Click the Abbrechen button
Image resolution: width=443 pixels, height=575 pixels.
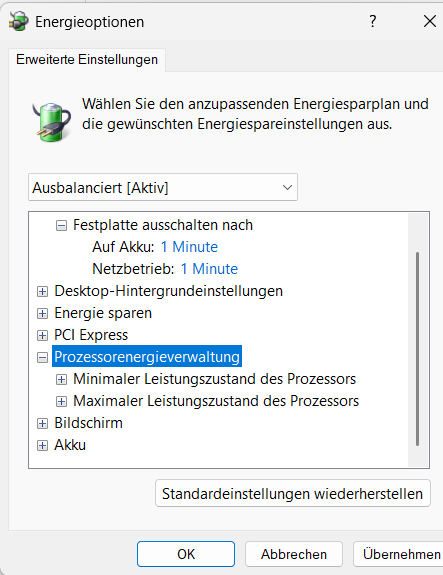(294, 554)
